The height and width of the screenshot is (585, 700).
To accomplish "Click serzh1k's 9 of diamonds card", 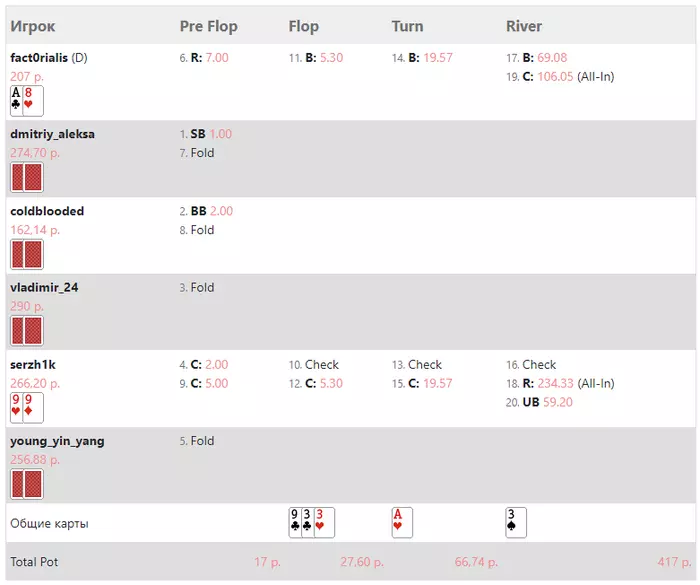I will coord(33,407).
